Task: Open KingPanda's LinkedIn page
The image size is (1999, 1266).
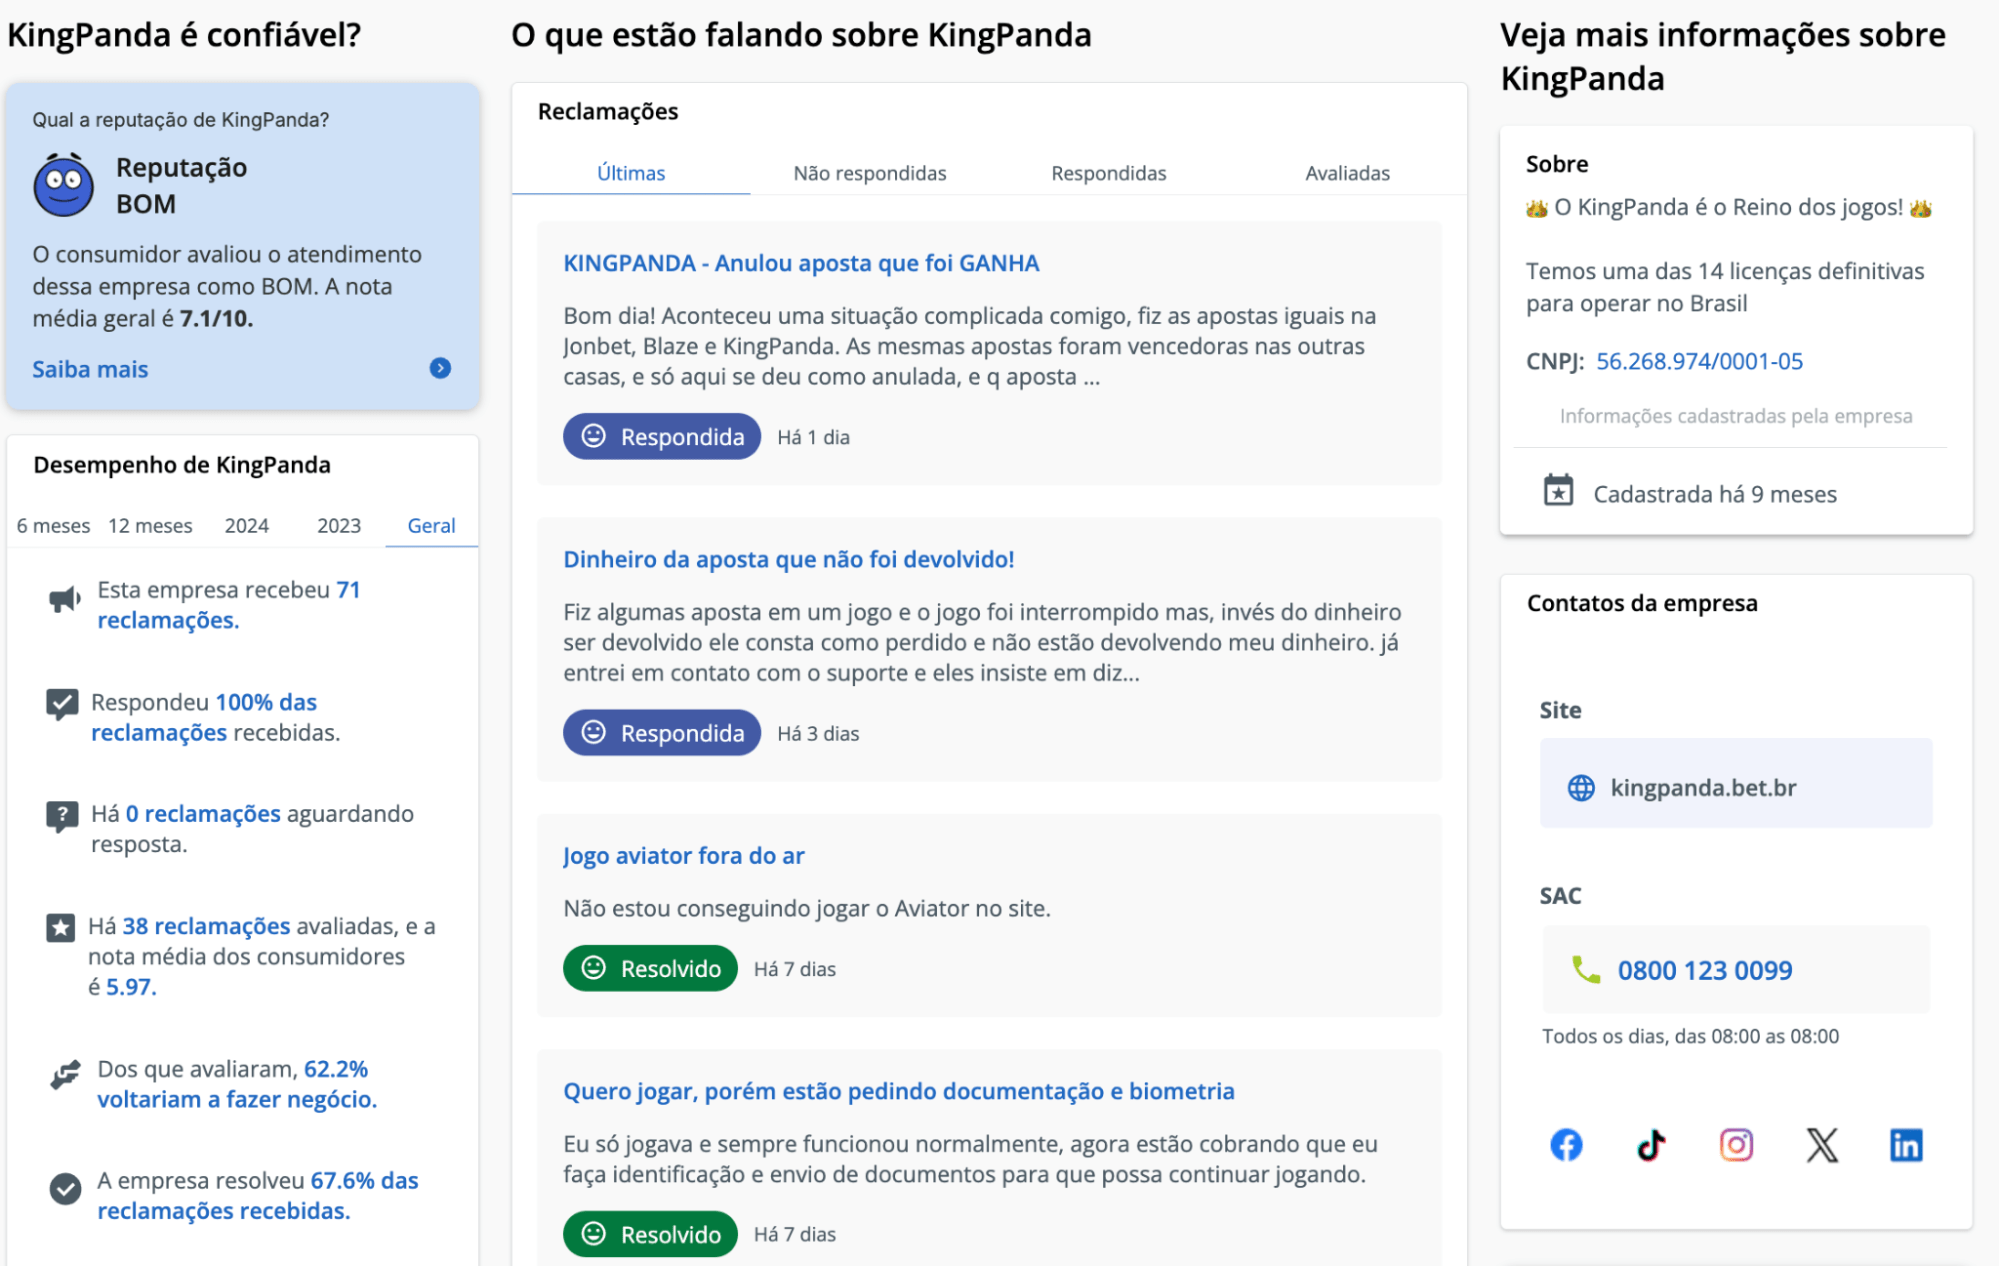Action: [x=1906, y=1144]
